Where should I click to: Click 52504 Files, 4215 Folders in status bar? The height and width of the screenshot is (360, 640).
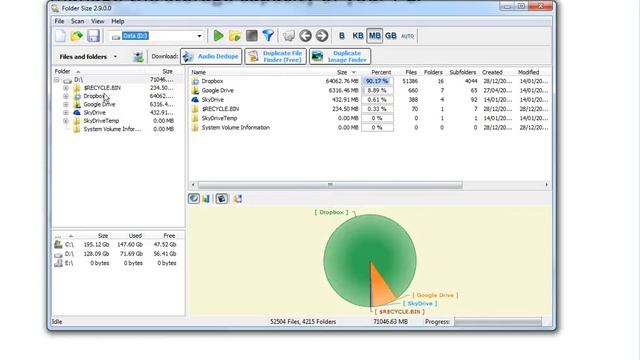coord(303,322)
